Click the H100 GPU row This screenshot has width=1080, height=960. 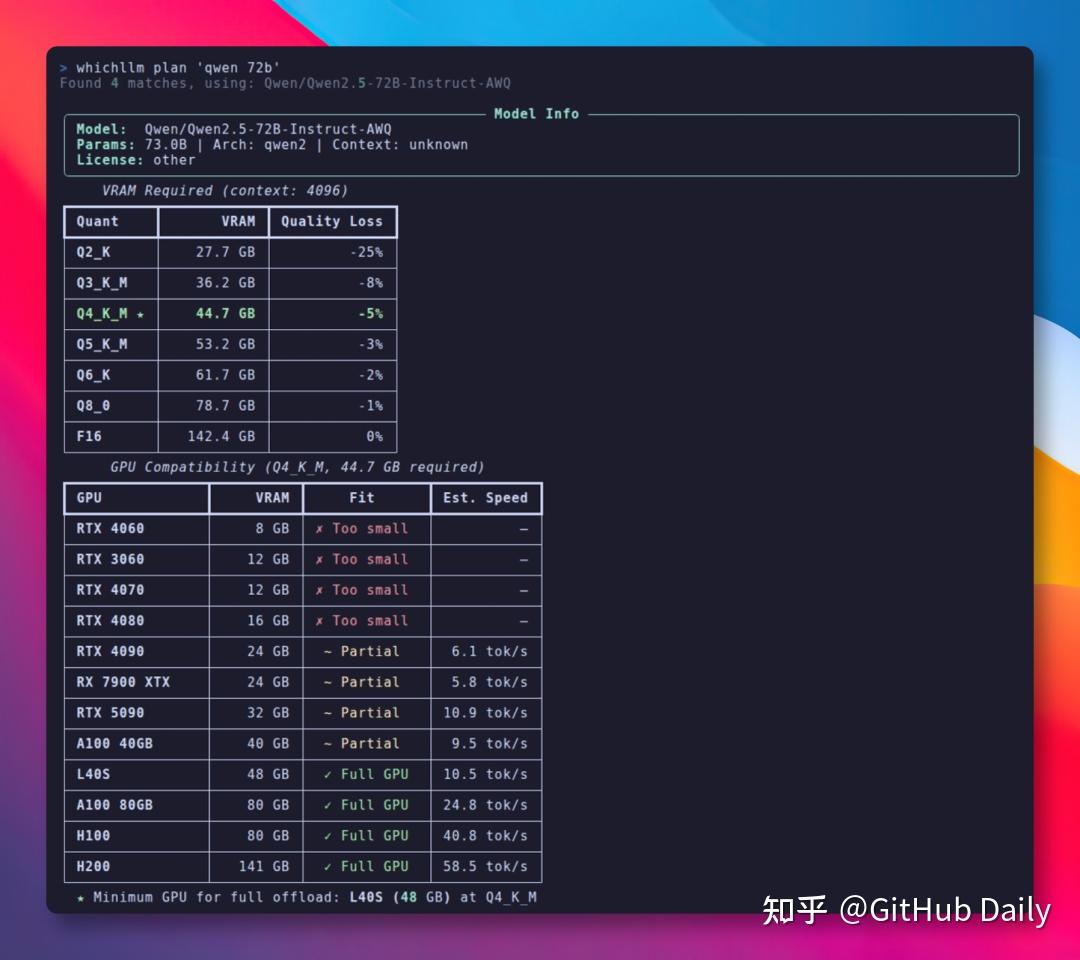pos(303,836)
